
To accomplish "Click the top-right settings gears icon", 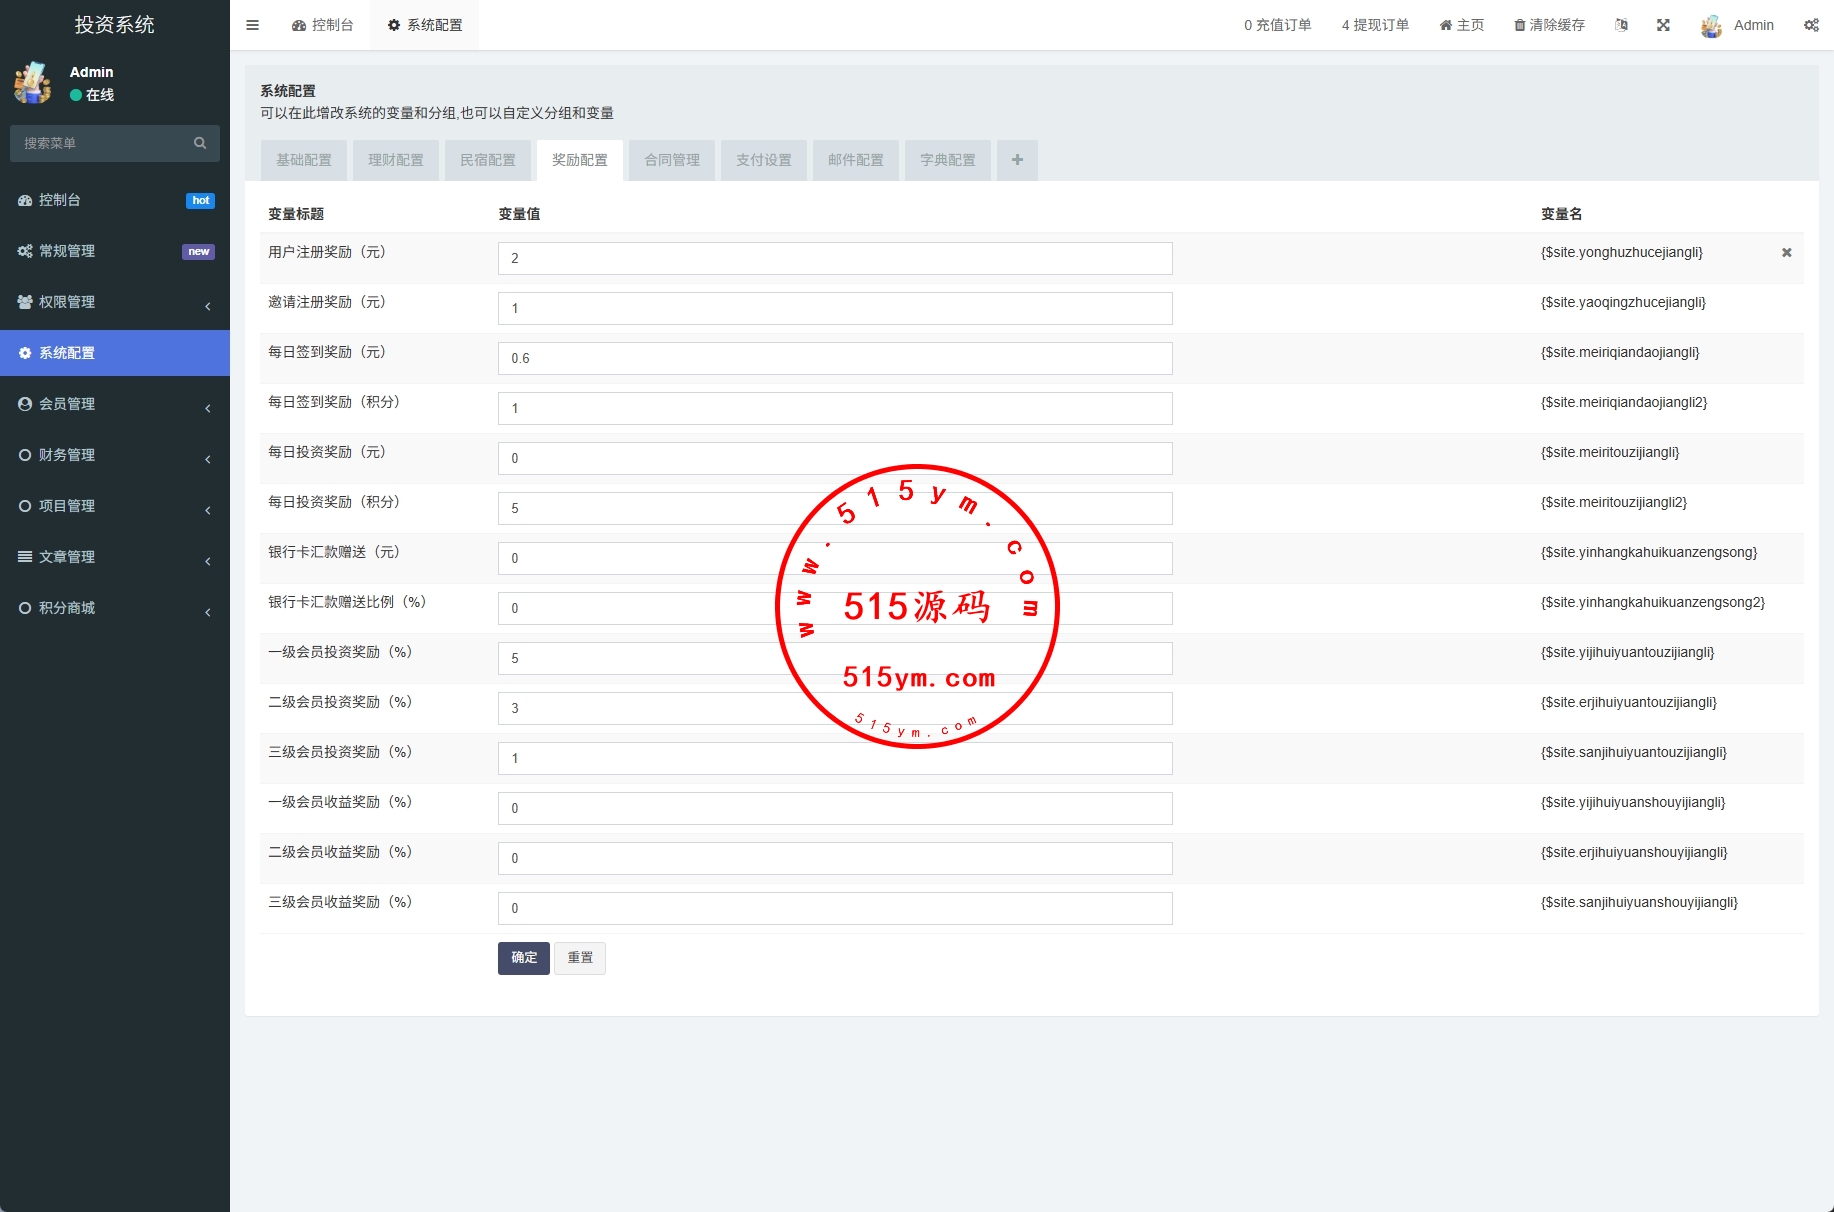I will point(1811,25).
